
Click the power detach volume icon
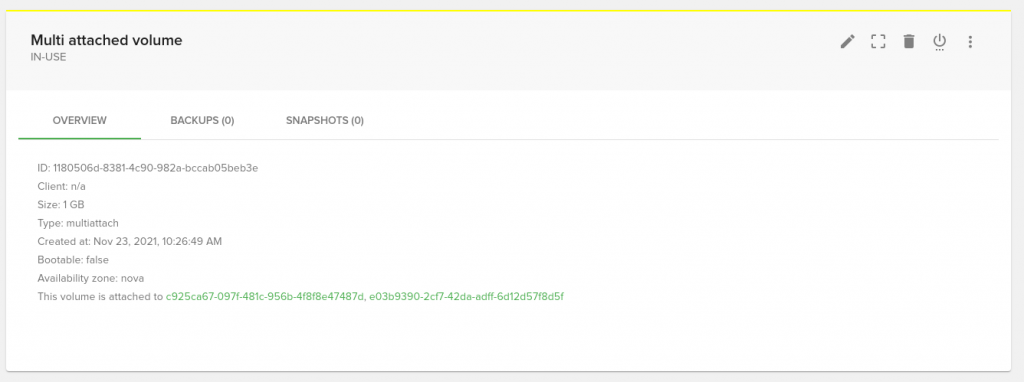939,42
